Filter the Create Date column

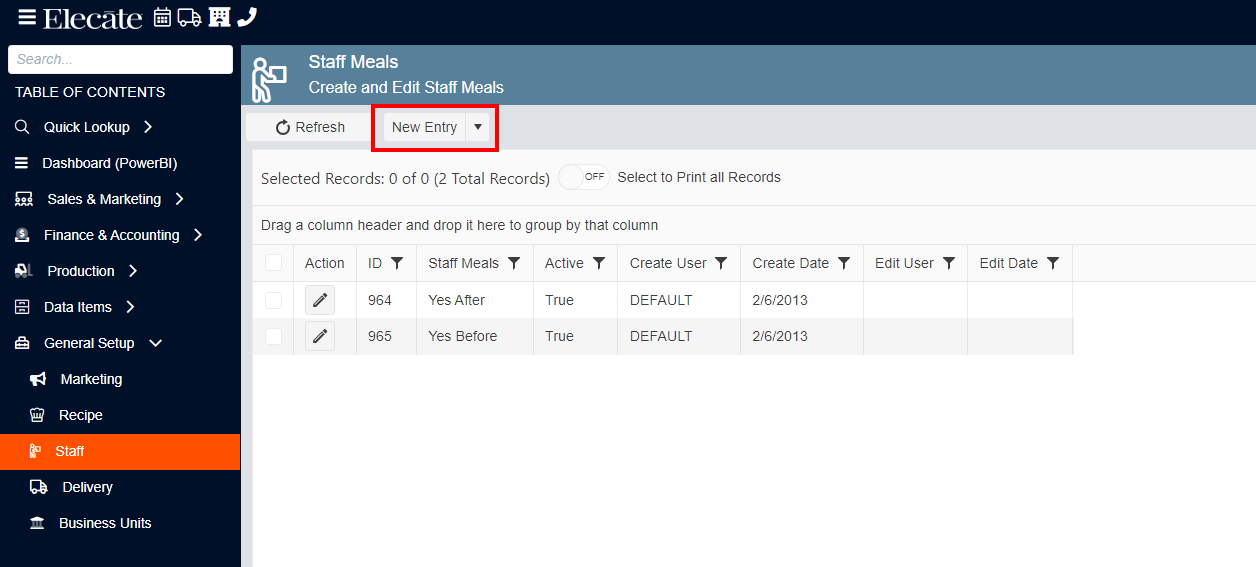coord(844,263)
